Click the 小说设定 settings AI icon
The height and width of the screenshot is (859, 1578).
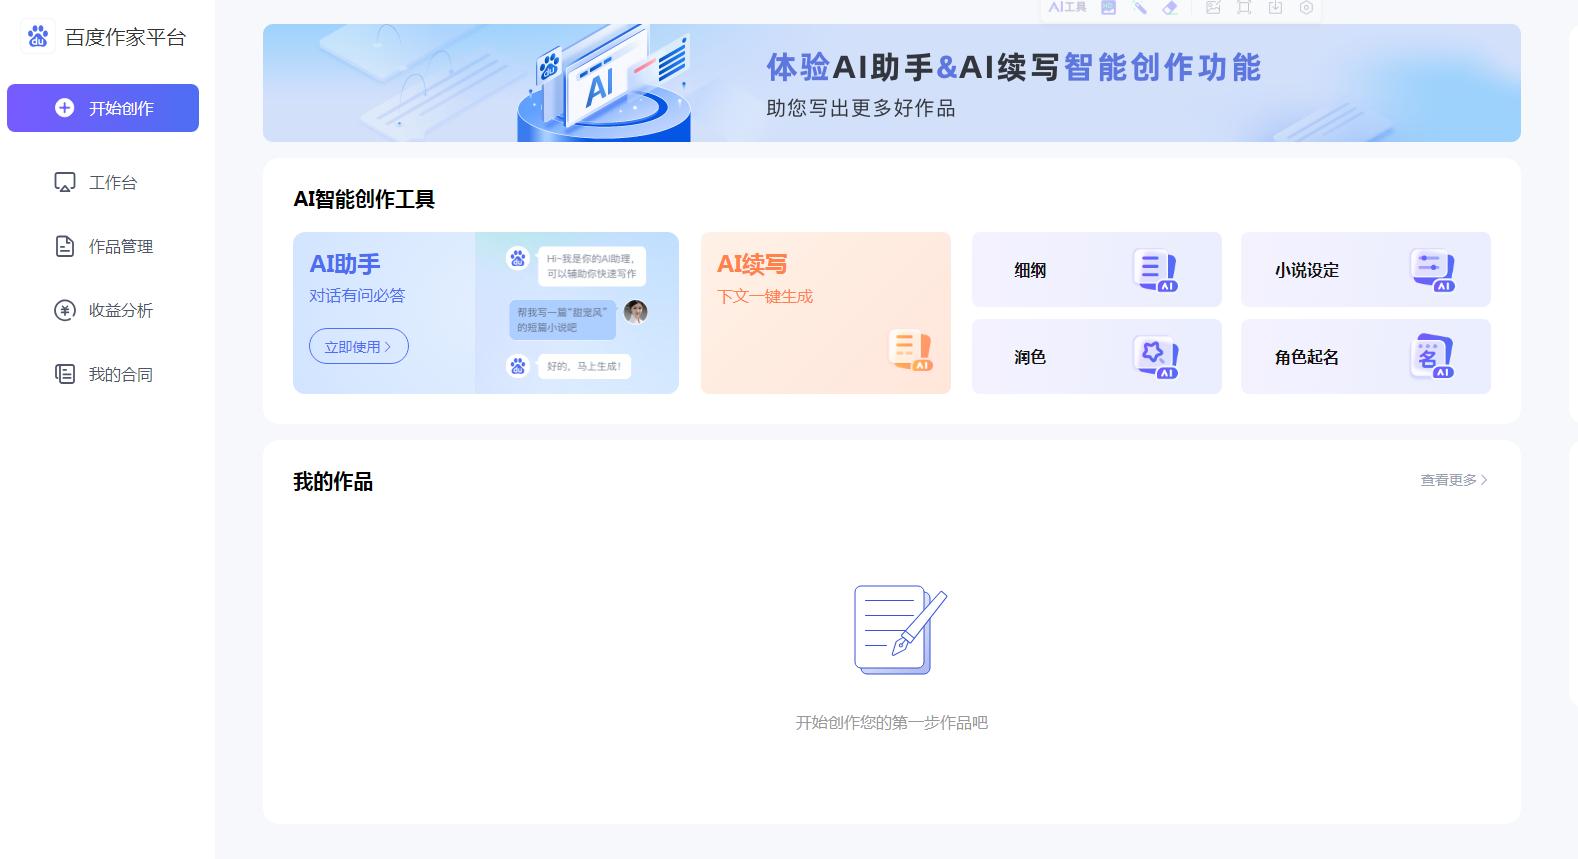[1432, 270]
